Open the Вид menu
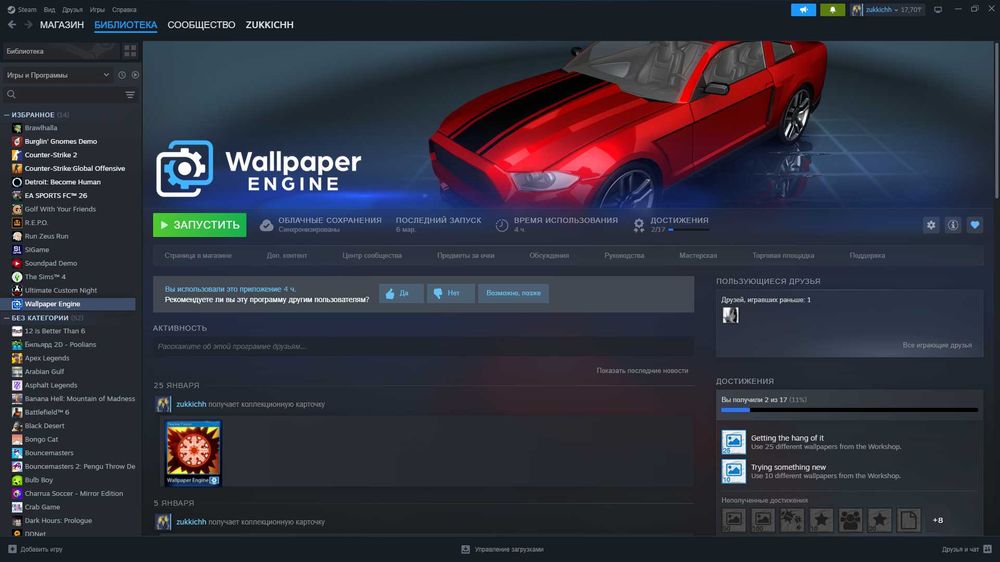1000x562 pixels. click(x=49, y=10)
